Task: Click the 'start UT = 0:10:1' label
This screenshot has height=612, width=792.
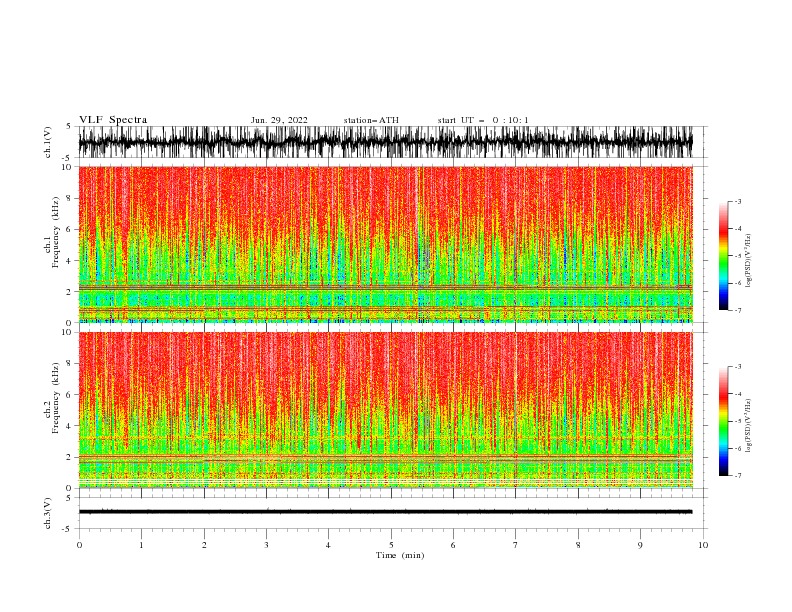Action: coord(483,120)
